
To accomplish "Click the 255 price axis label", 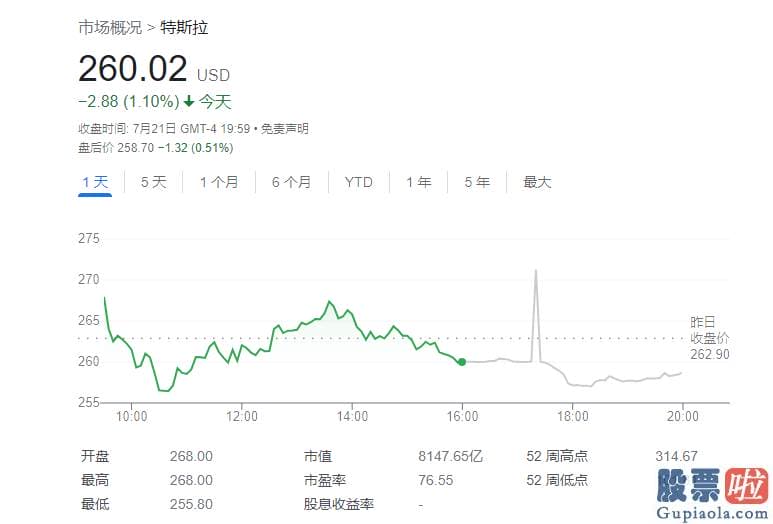I will pos(89,402).
